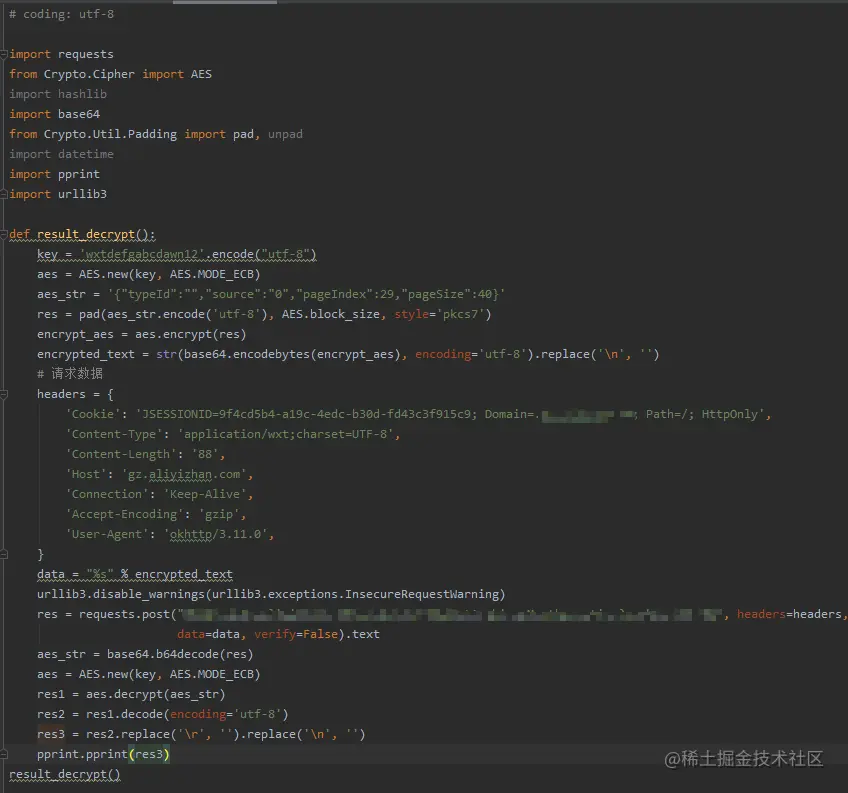Click the 'Content-Type' header key
This screenshot has width=848, height=793.
click(114, 434)
